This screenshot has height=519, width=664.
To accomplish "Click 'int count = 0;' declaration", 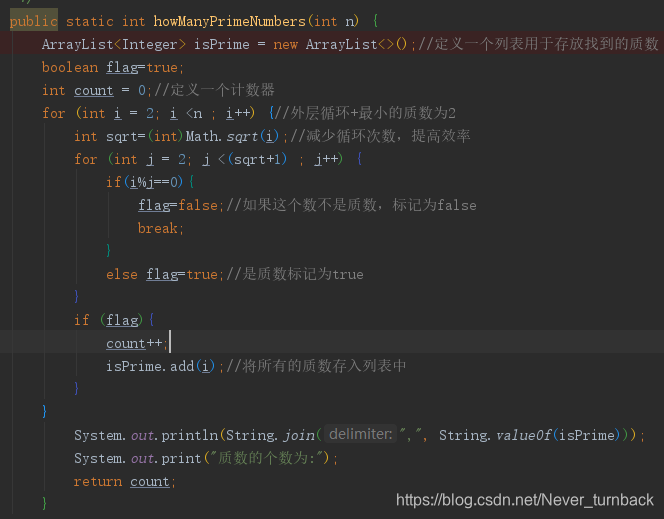I will pos(97,90).
